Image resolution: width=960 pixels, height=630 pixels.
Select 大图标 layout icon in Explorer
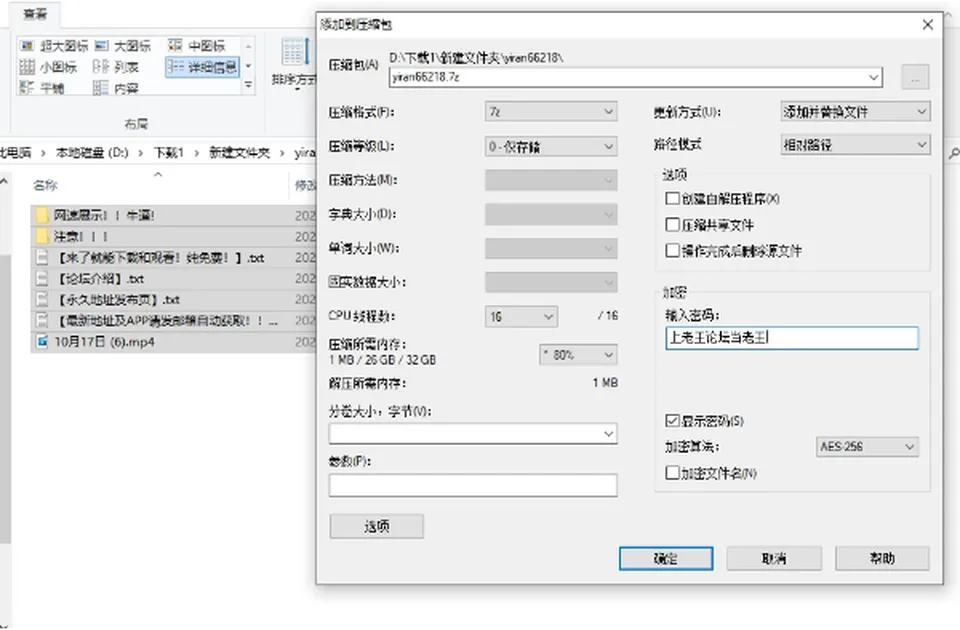pyautogui.click(x=102, y=46)
